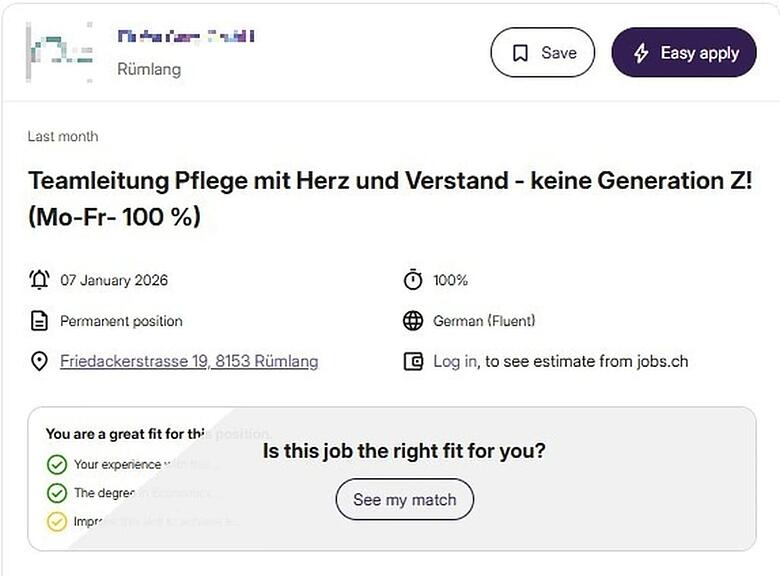The height and width of the screenshot is (576, 780).
Task: Click the blurred company logo thumbnail
Action: pyautogui.click(x=60, y=51)
